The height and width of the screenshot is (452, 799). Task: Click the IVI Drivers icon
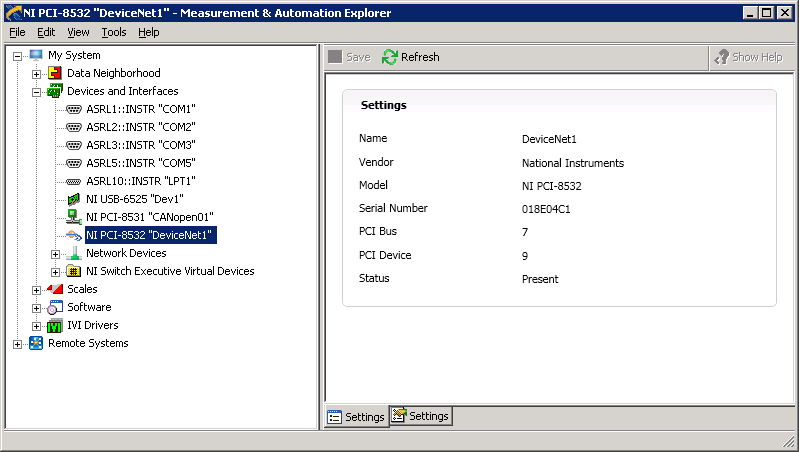[55, 325]
